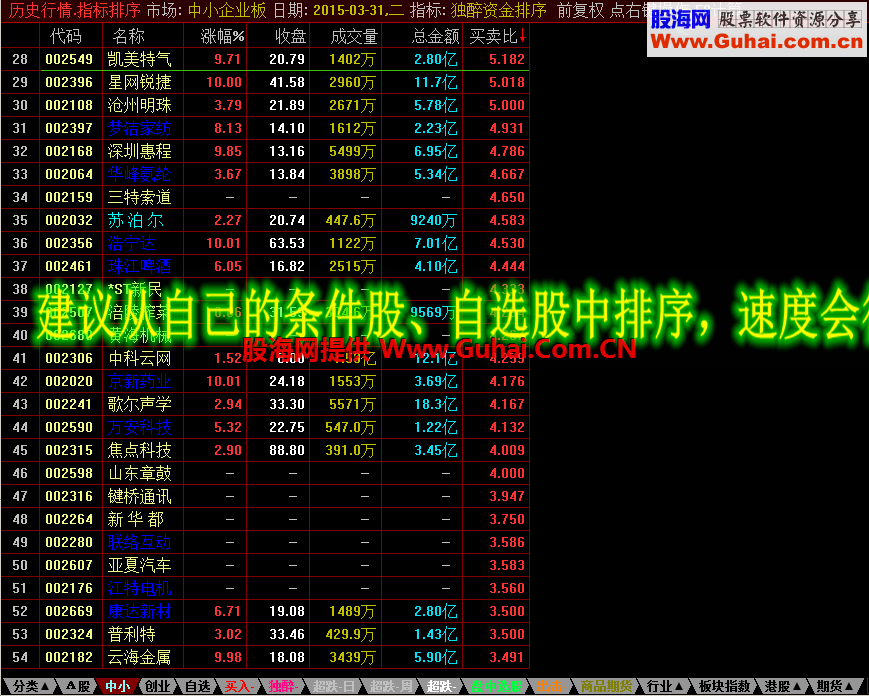Click the date value 2015-03-31
869x696 pixels.
click(x=351, y=10)
